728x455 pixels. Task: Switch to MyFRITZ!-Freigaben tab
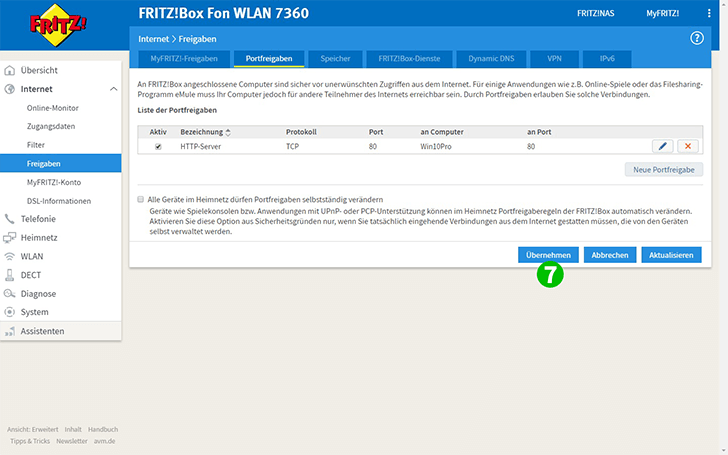184,58
